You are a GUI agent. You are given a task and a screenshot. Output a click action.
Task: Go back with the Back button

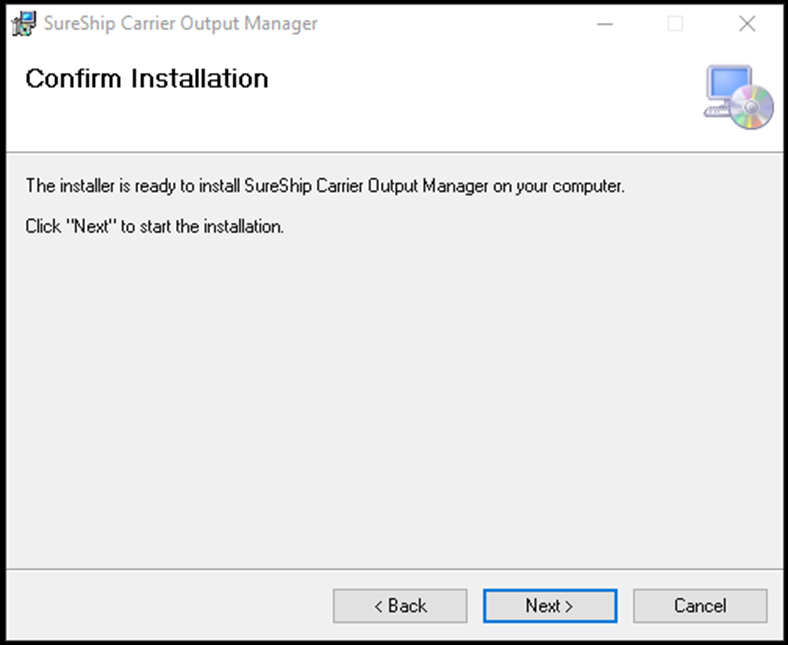(x=400, y=606)
